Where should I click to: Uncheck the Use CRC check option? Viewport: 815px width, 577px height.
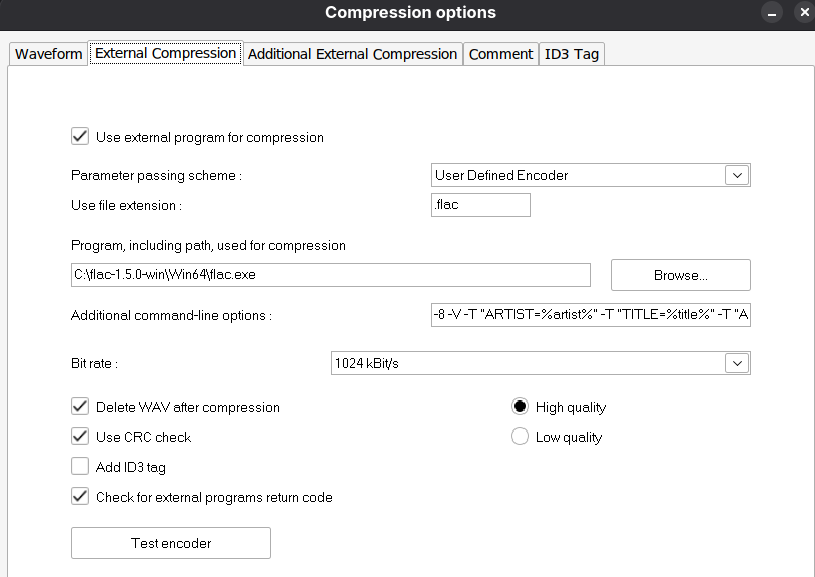point(80,437)
